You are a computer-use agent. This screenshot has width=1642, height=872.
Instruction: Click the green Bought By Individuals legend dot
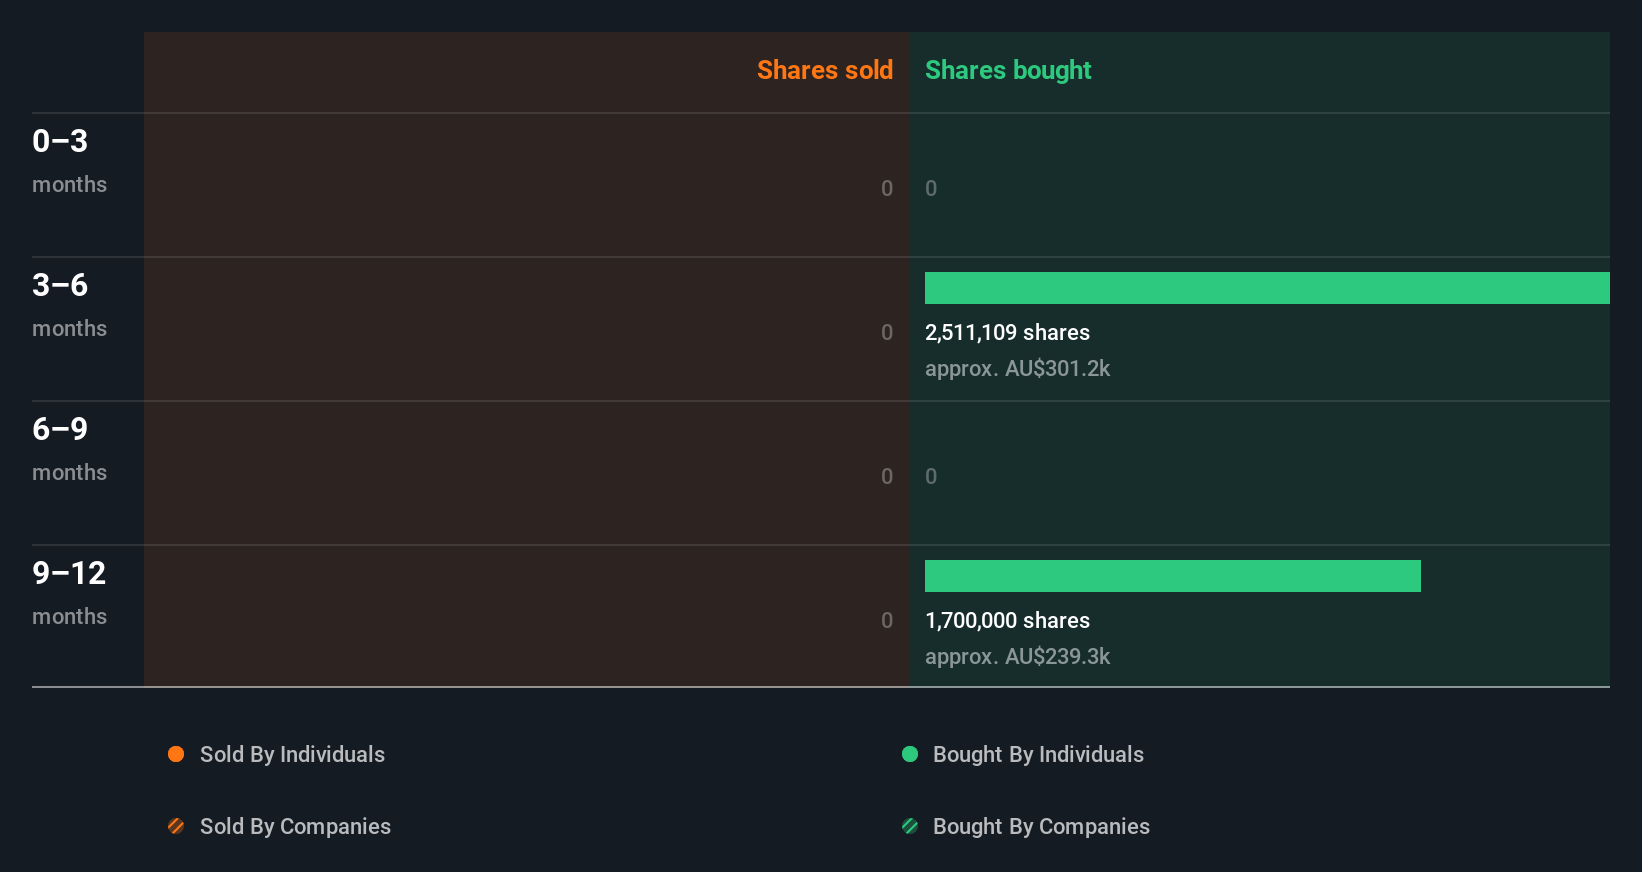point(910,754)
